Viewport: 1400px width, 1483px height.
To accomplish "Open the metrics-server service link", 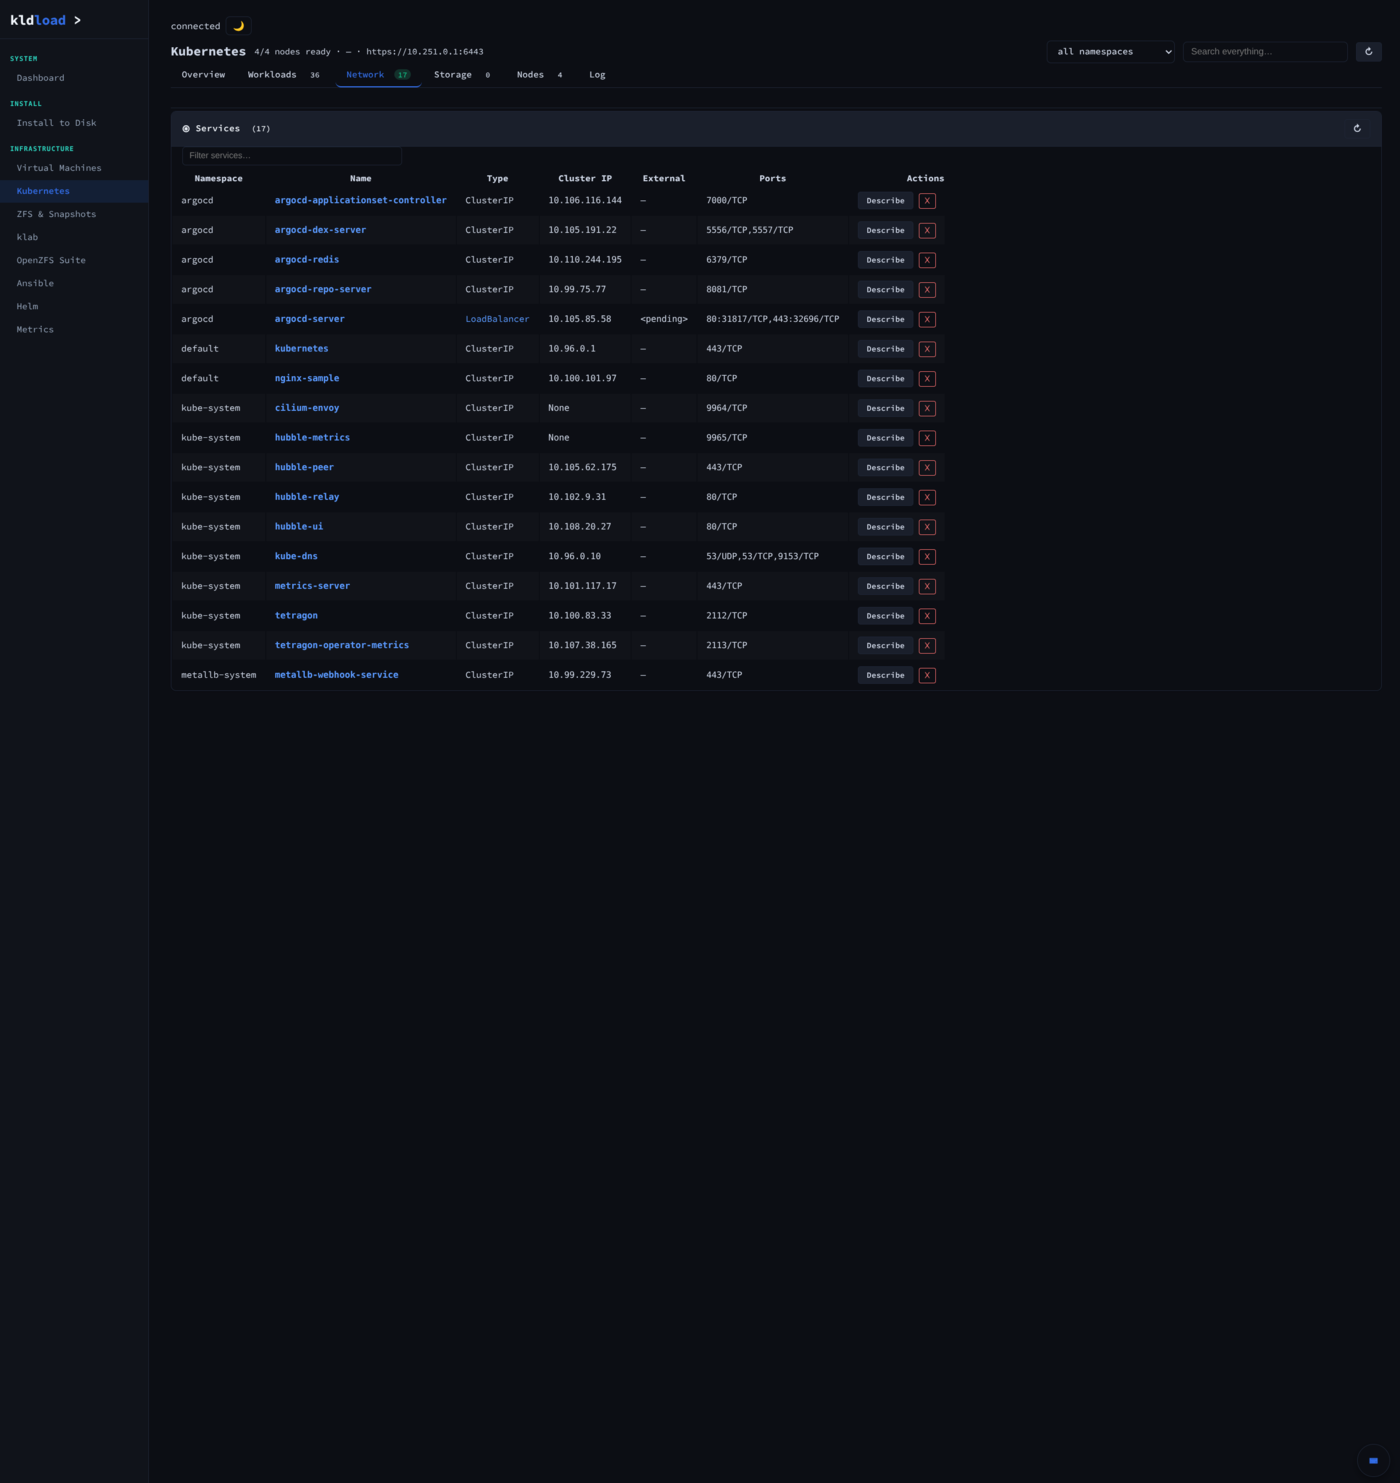I will (x=312, y=586).
